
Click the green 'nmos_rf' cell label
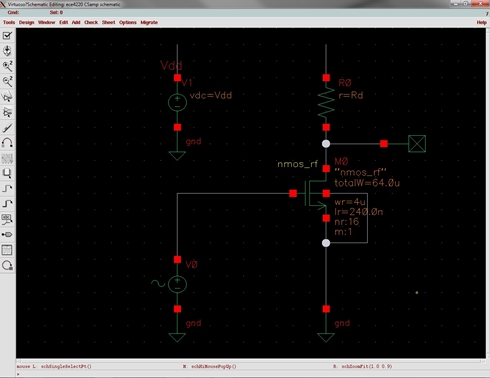[298, 164]
